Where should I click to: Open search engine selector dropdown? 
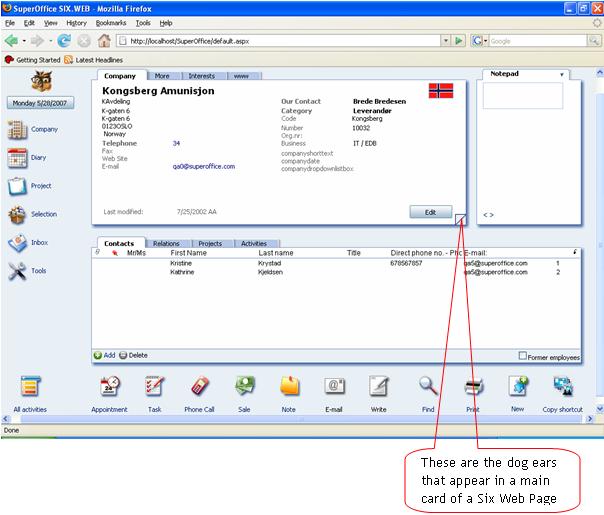485,40
